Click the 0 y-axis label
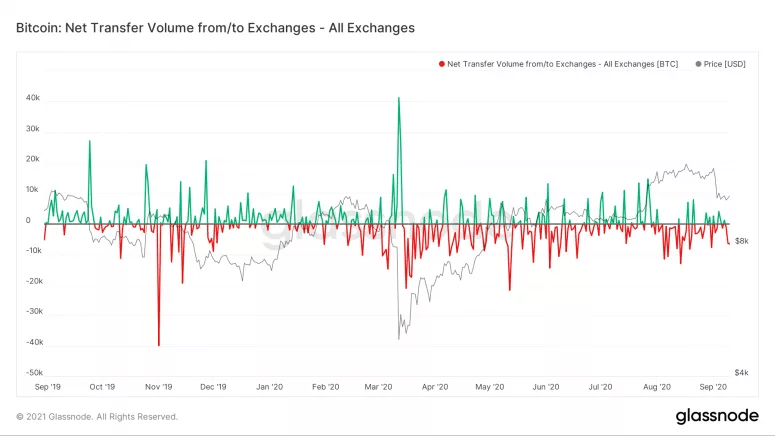This screenshot has width=775, height=436. pyautogui.click(x=28, y=220)
